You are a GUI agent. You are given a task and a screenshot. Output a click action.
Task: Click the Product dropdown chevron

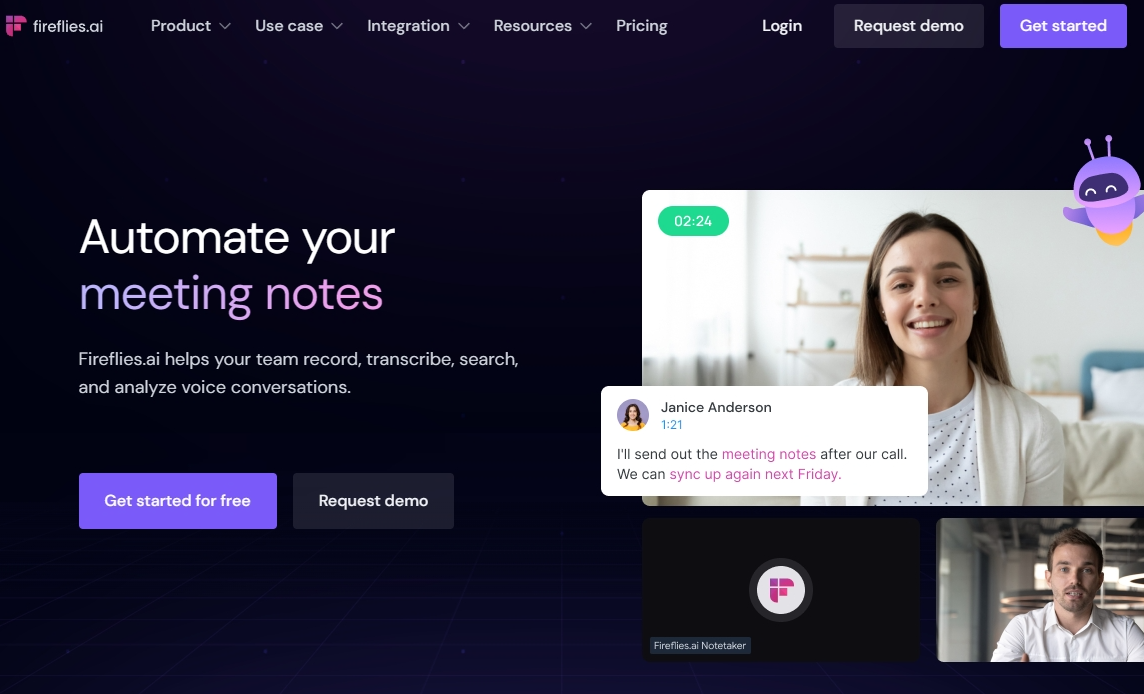tap(225, 26)
